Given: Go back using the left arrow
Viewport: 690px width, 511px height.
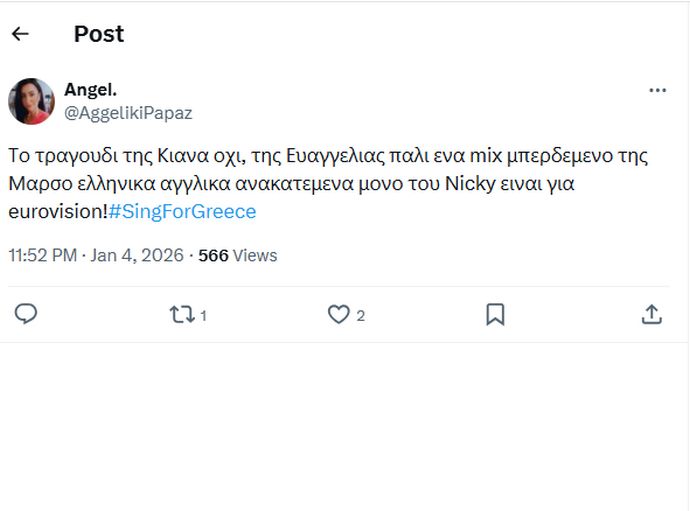Looking at the screenshot, I should pos(20,34).
